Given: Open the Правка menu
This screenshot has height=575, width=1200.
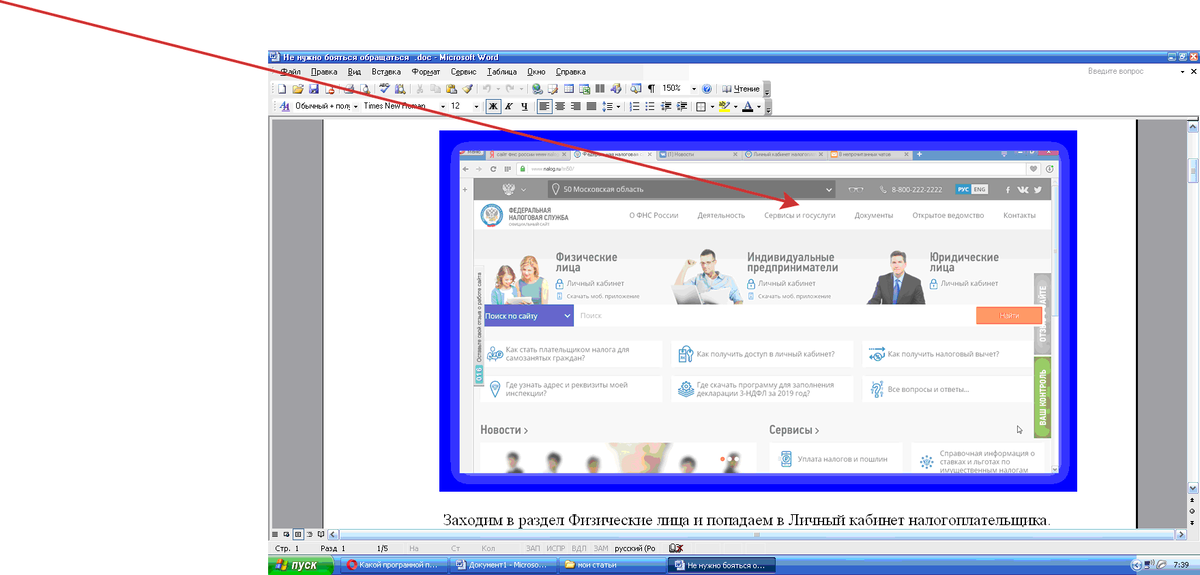Looking at the screenshot, I should point(324,72).
